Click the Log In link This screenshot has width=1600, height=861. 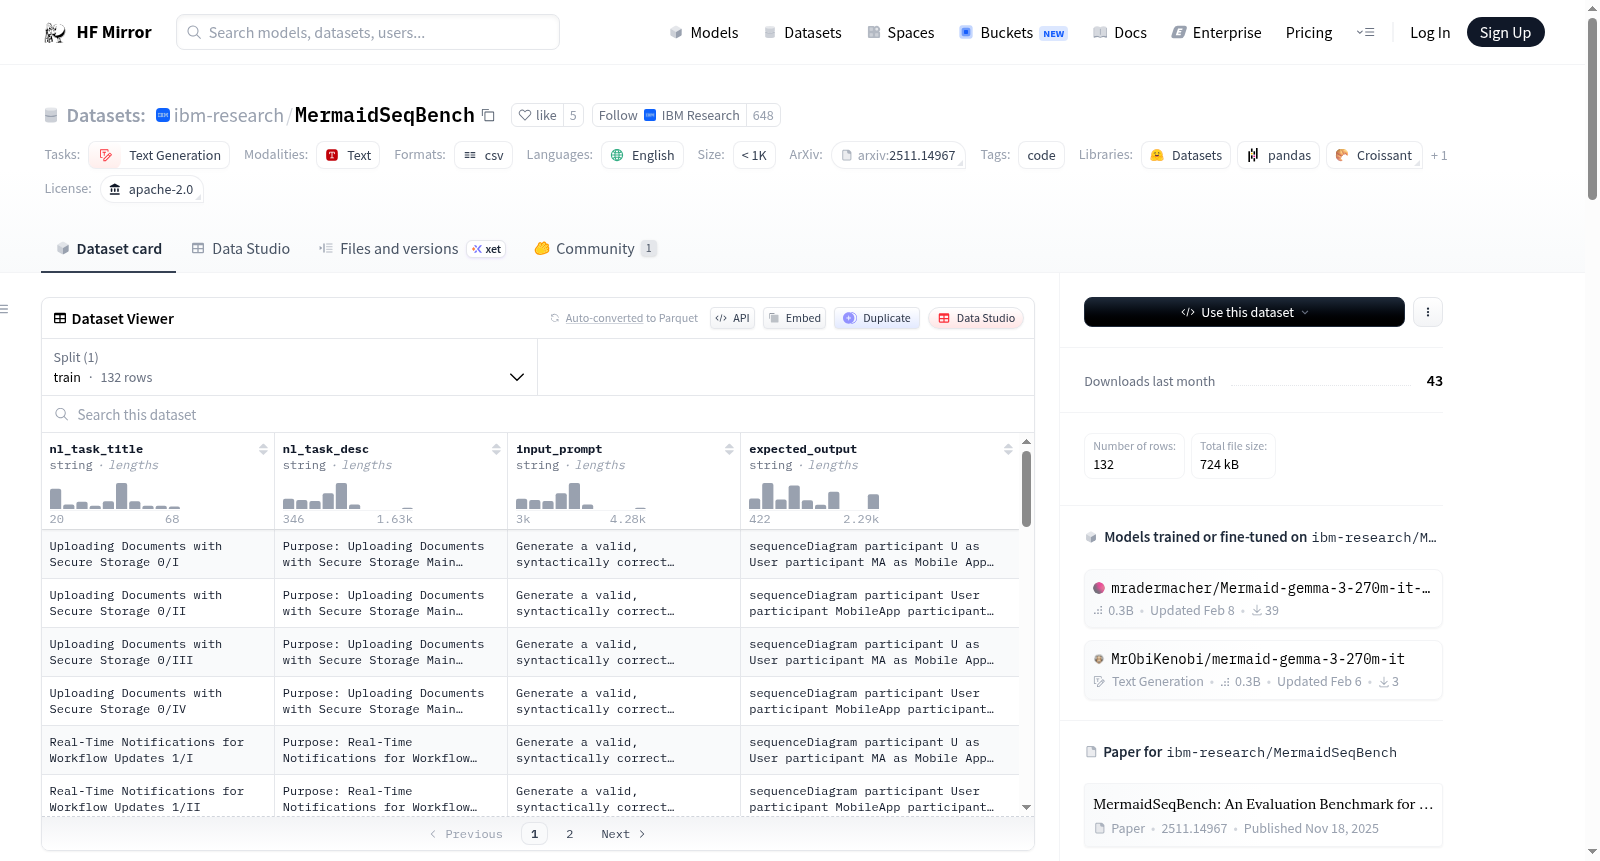pos(1430,33)
